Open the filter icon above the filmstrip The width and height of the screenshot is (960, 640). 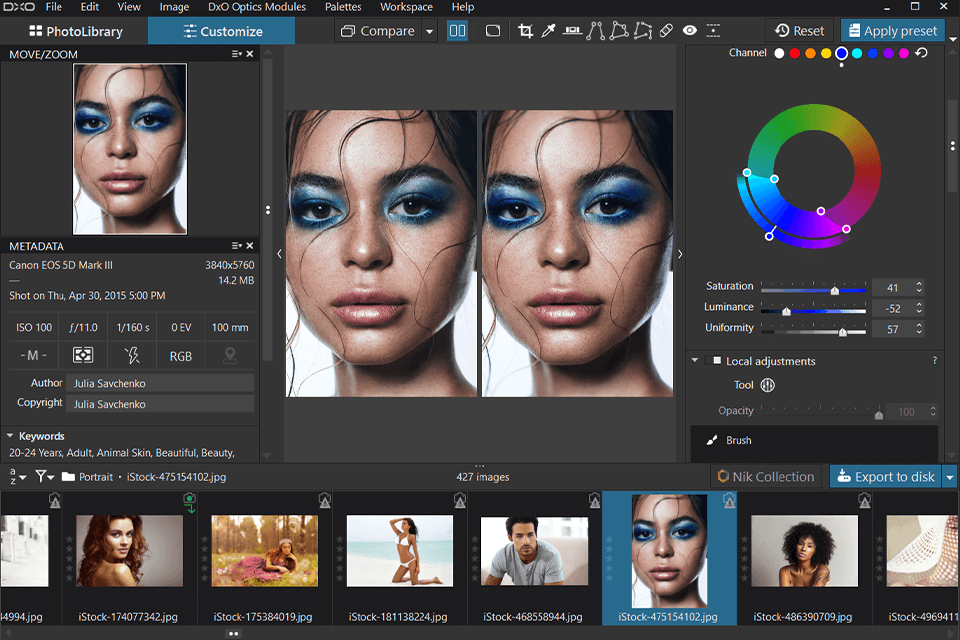[x=44, y=477]
